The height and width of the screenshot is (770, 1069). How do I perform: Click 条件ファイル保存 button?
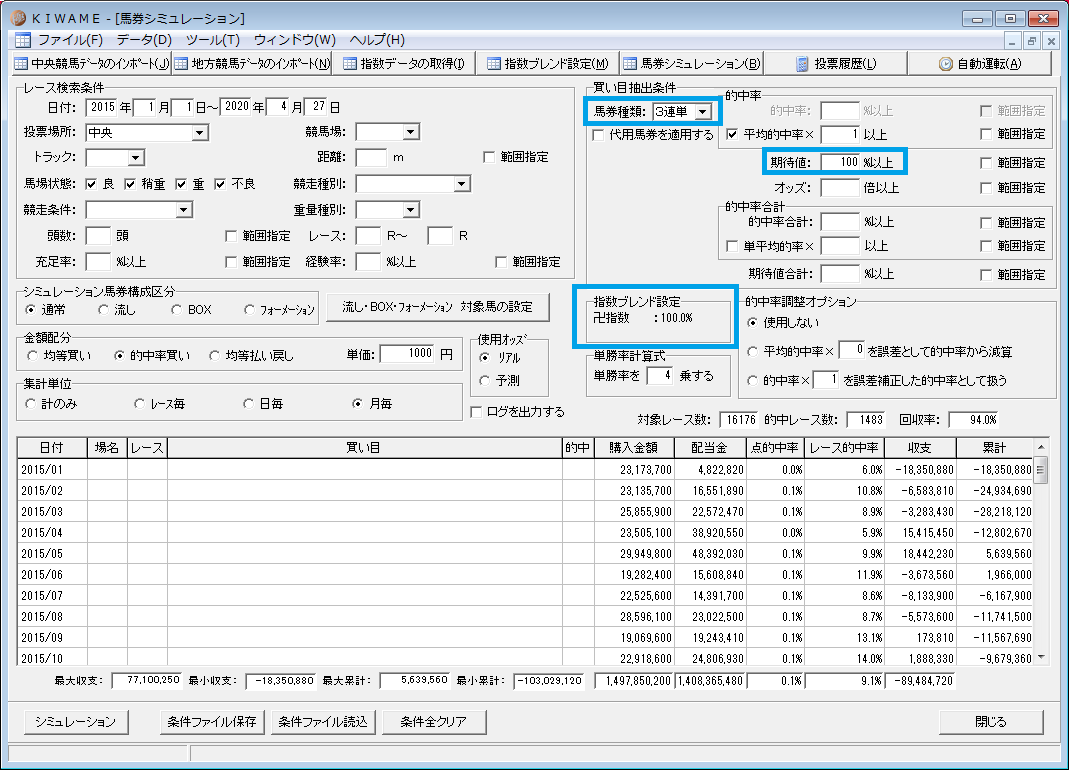[x=212, y=722]
